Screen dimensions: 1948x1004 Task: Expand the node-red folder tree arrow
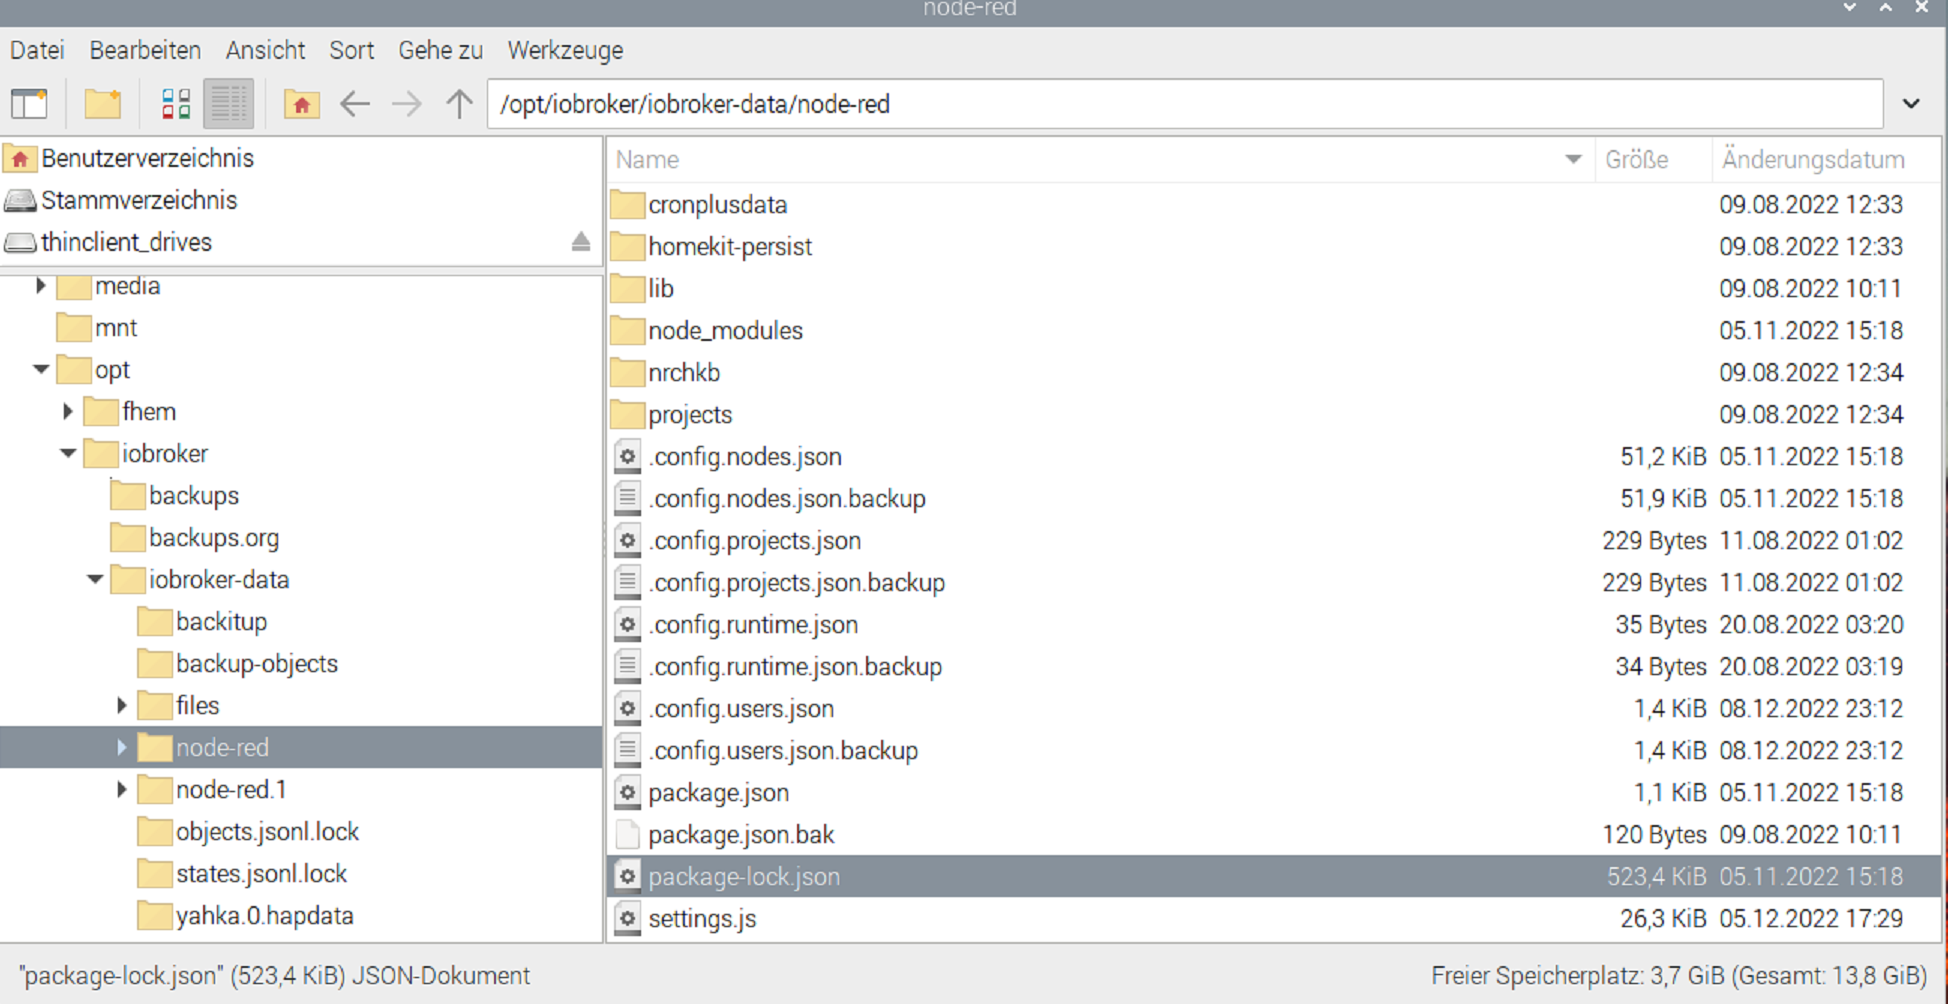[122, 748]
